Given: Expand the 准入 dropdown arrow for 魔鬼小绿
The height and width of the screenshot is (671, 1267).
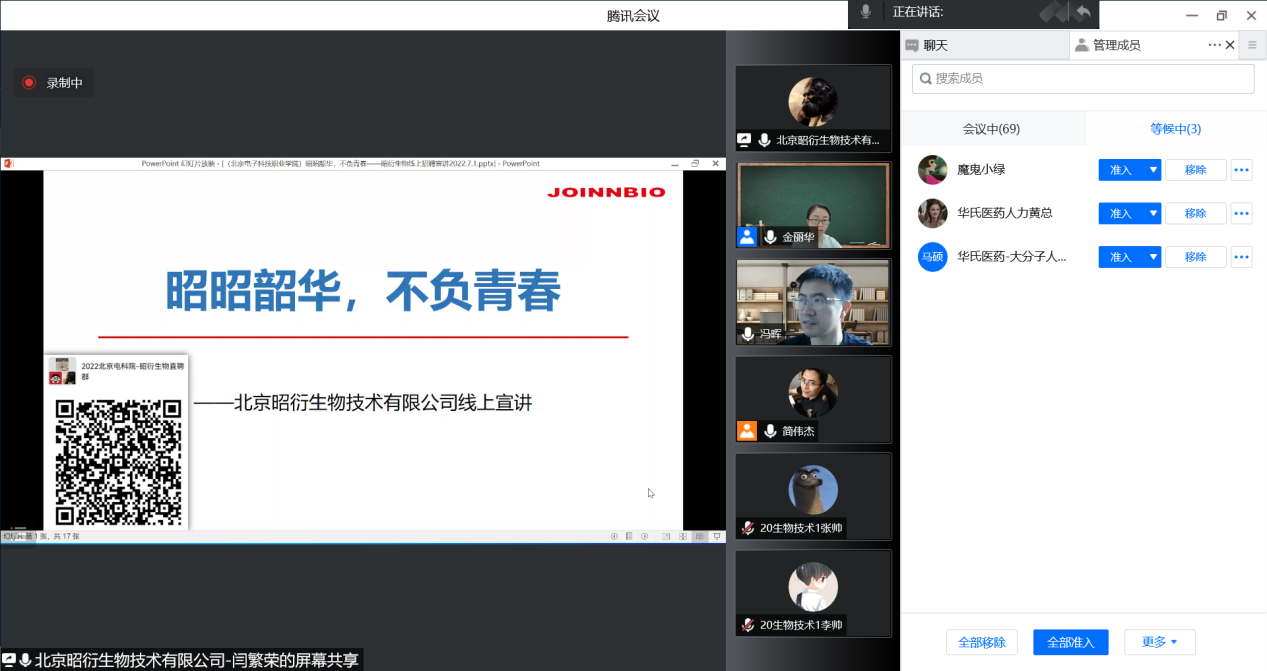Looking at the screenshot, I should [x=1153, y=170].
